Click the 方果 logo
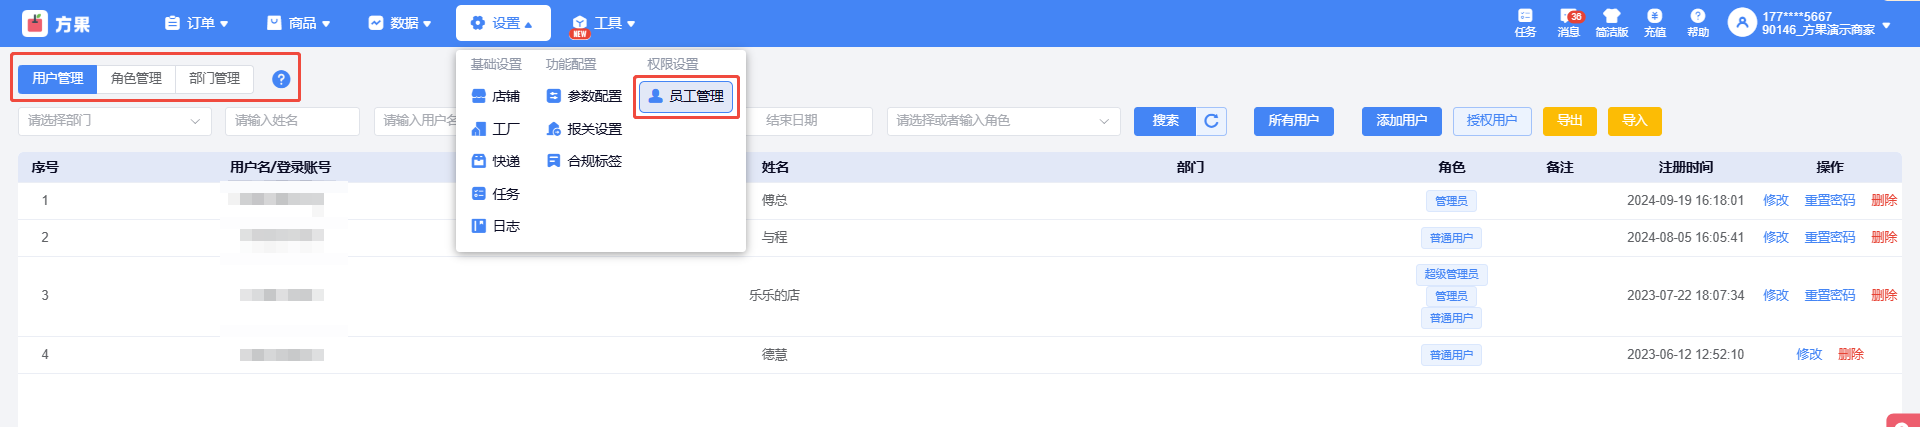 (55, 23)
